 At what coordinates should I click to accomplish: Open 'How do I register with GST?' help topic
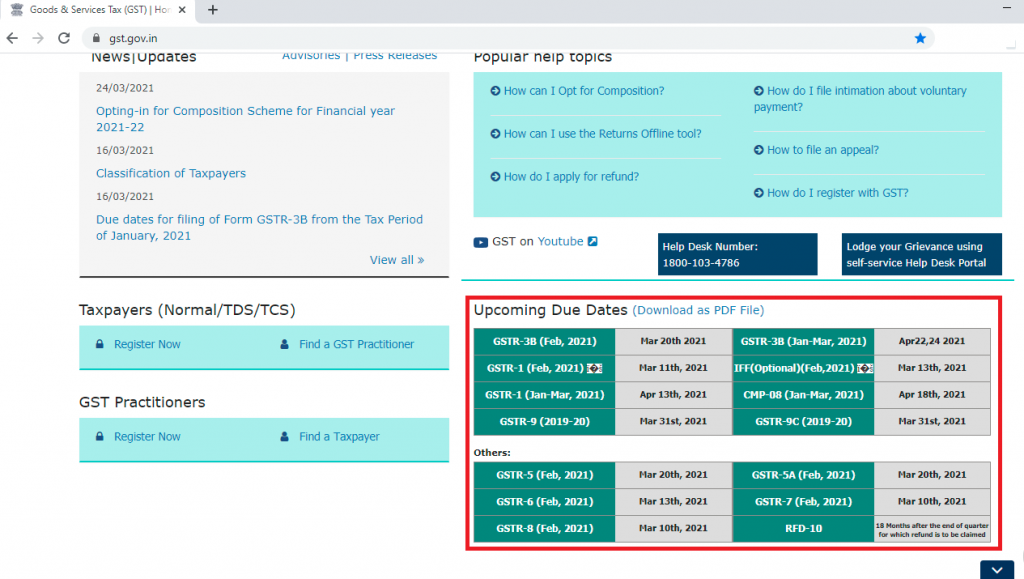(837, 193)
